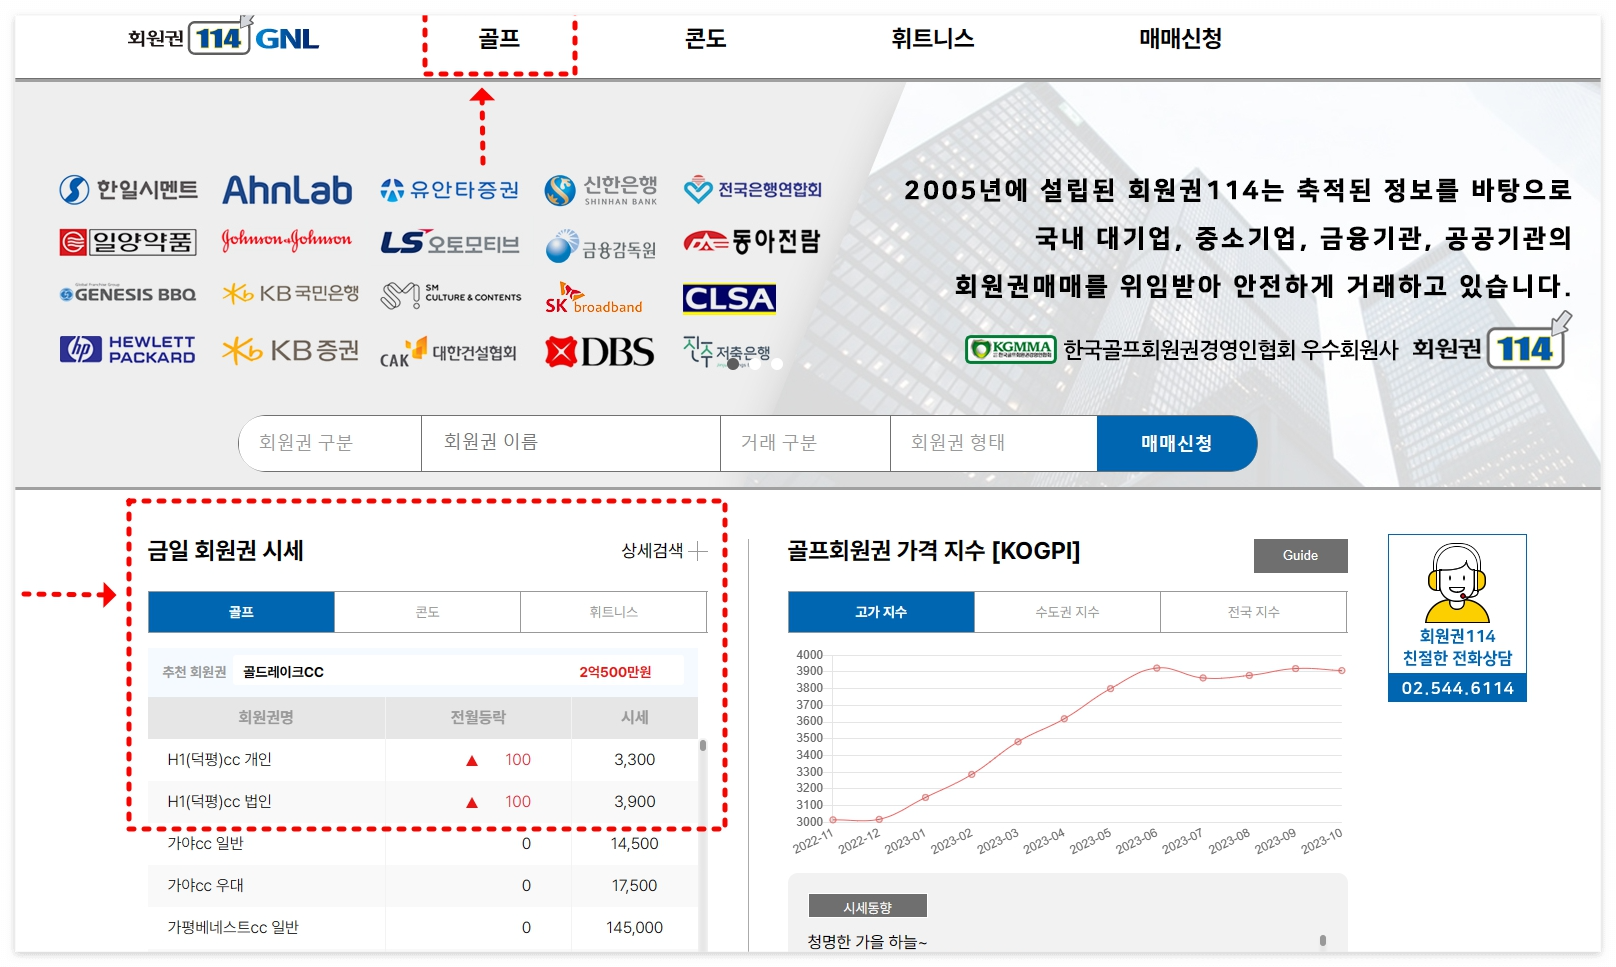Click the 회원권 이름 input field
The image size is (1616, 967).
[x=571, y=443]
